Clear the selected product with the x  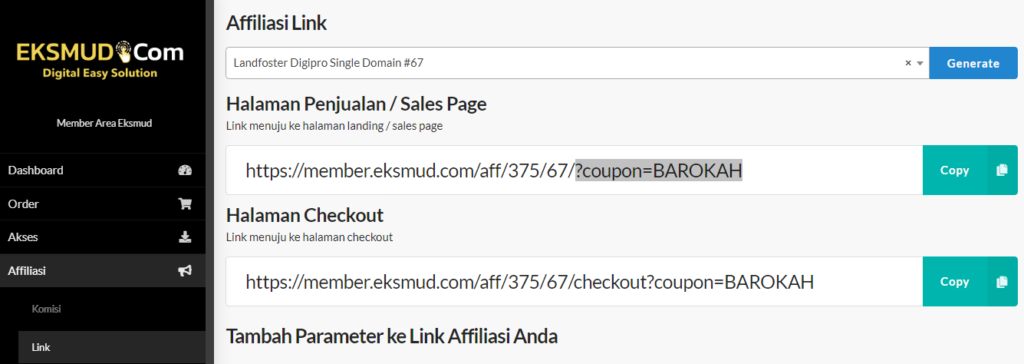908,63
